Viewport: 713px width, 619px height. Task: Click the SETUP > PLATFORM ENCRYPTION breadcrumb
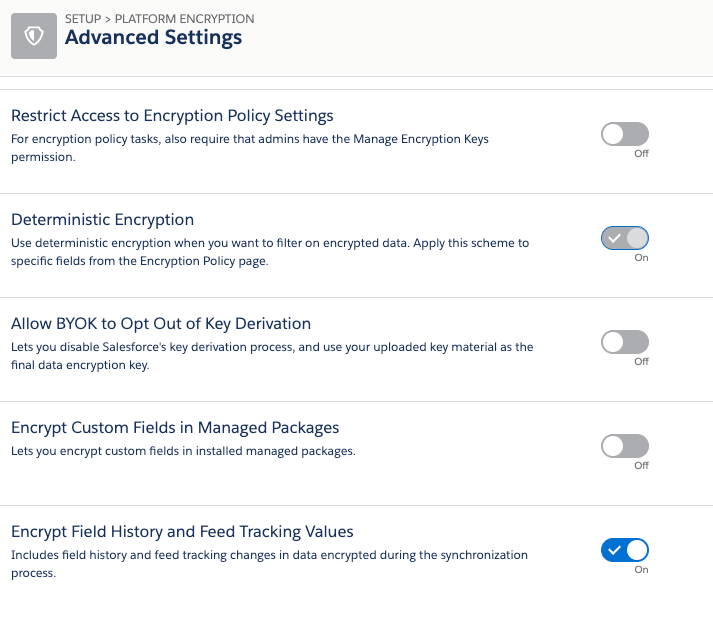[x=160, y=19]
